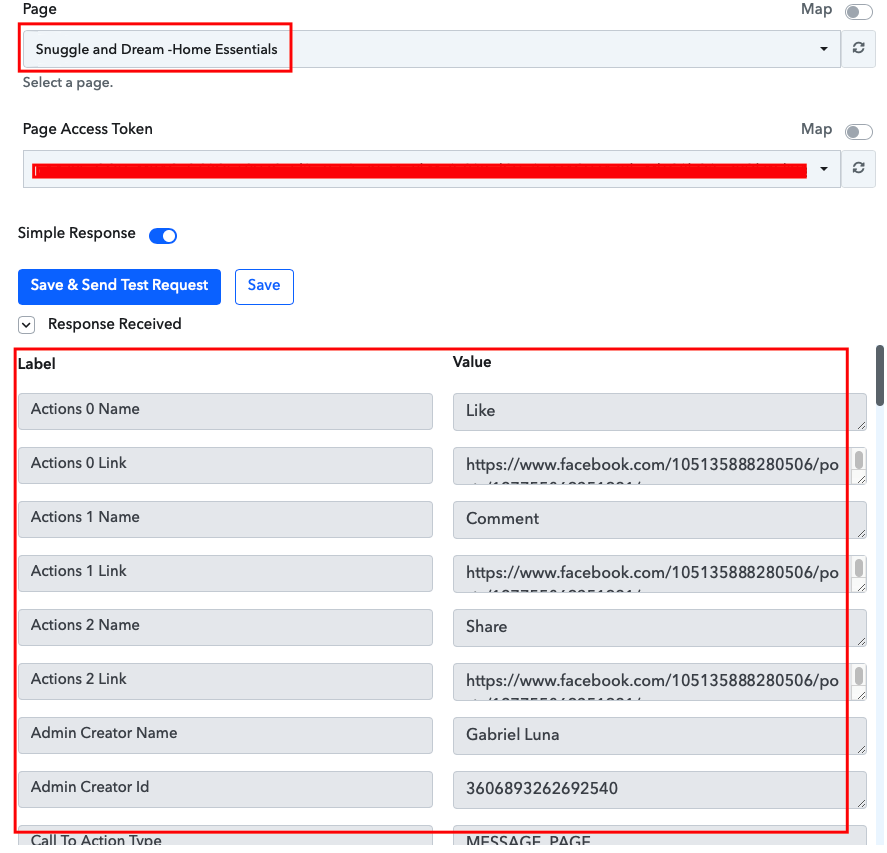Click the 'Simple Response' label text
Viewport: 887px width, 853px height.
point(77,233)
